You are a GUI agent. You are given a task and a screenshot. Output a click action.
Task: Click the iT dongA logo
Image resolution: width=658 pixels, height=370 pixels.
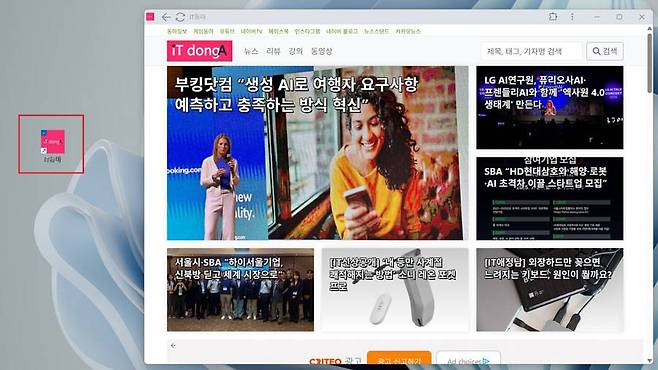(199, 51)
